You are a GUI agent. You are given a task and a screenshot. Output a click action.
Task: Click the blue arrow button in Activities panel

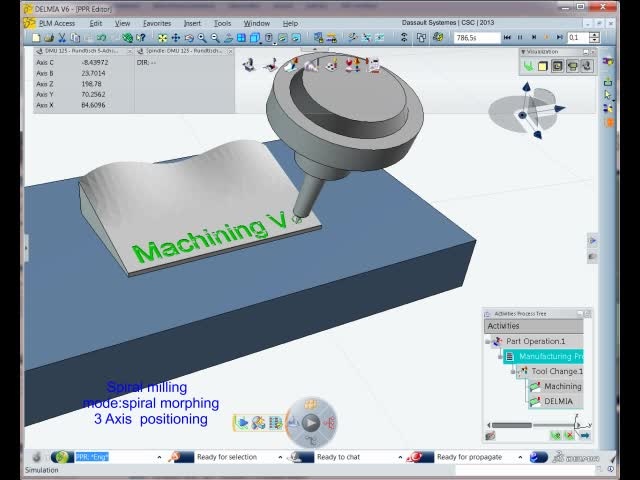(x=584, y=436)
